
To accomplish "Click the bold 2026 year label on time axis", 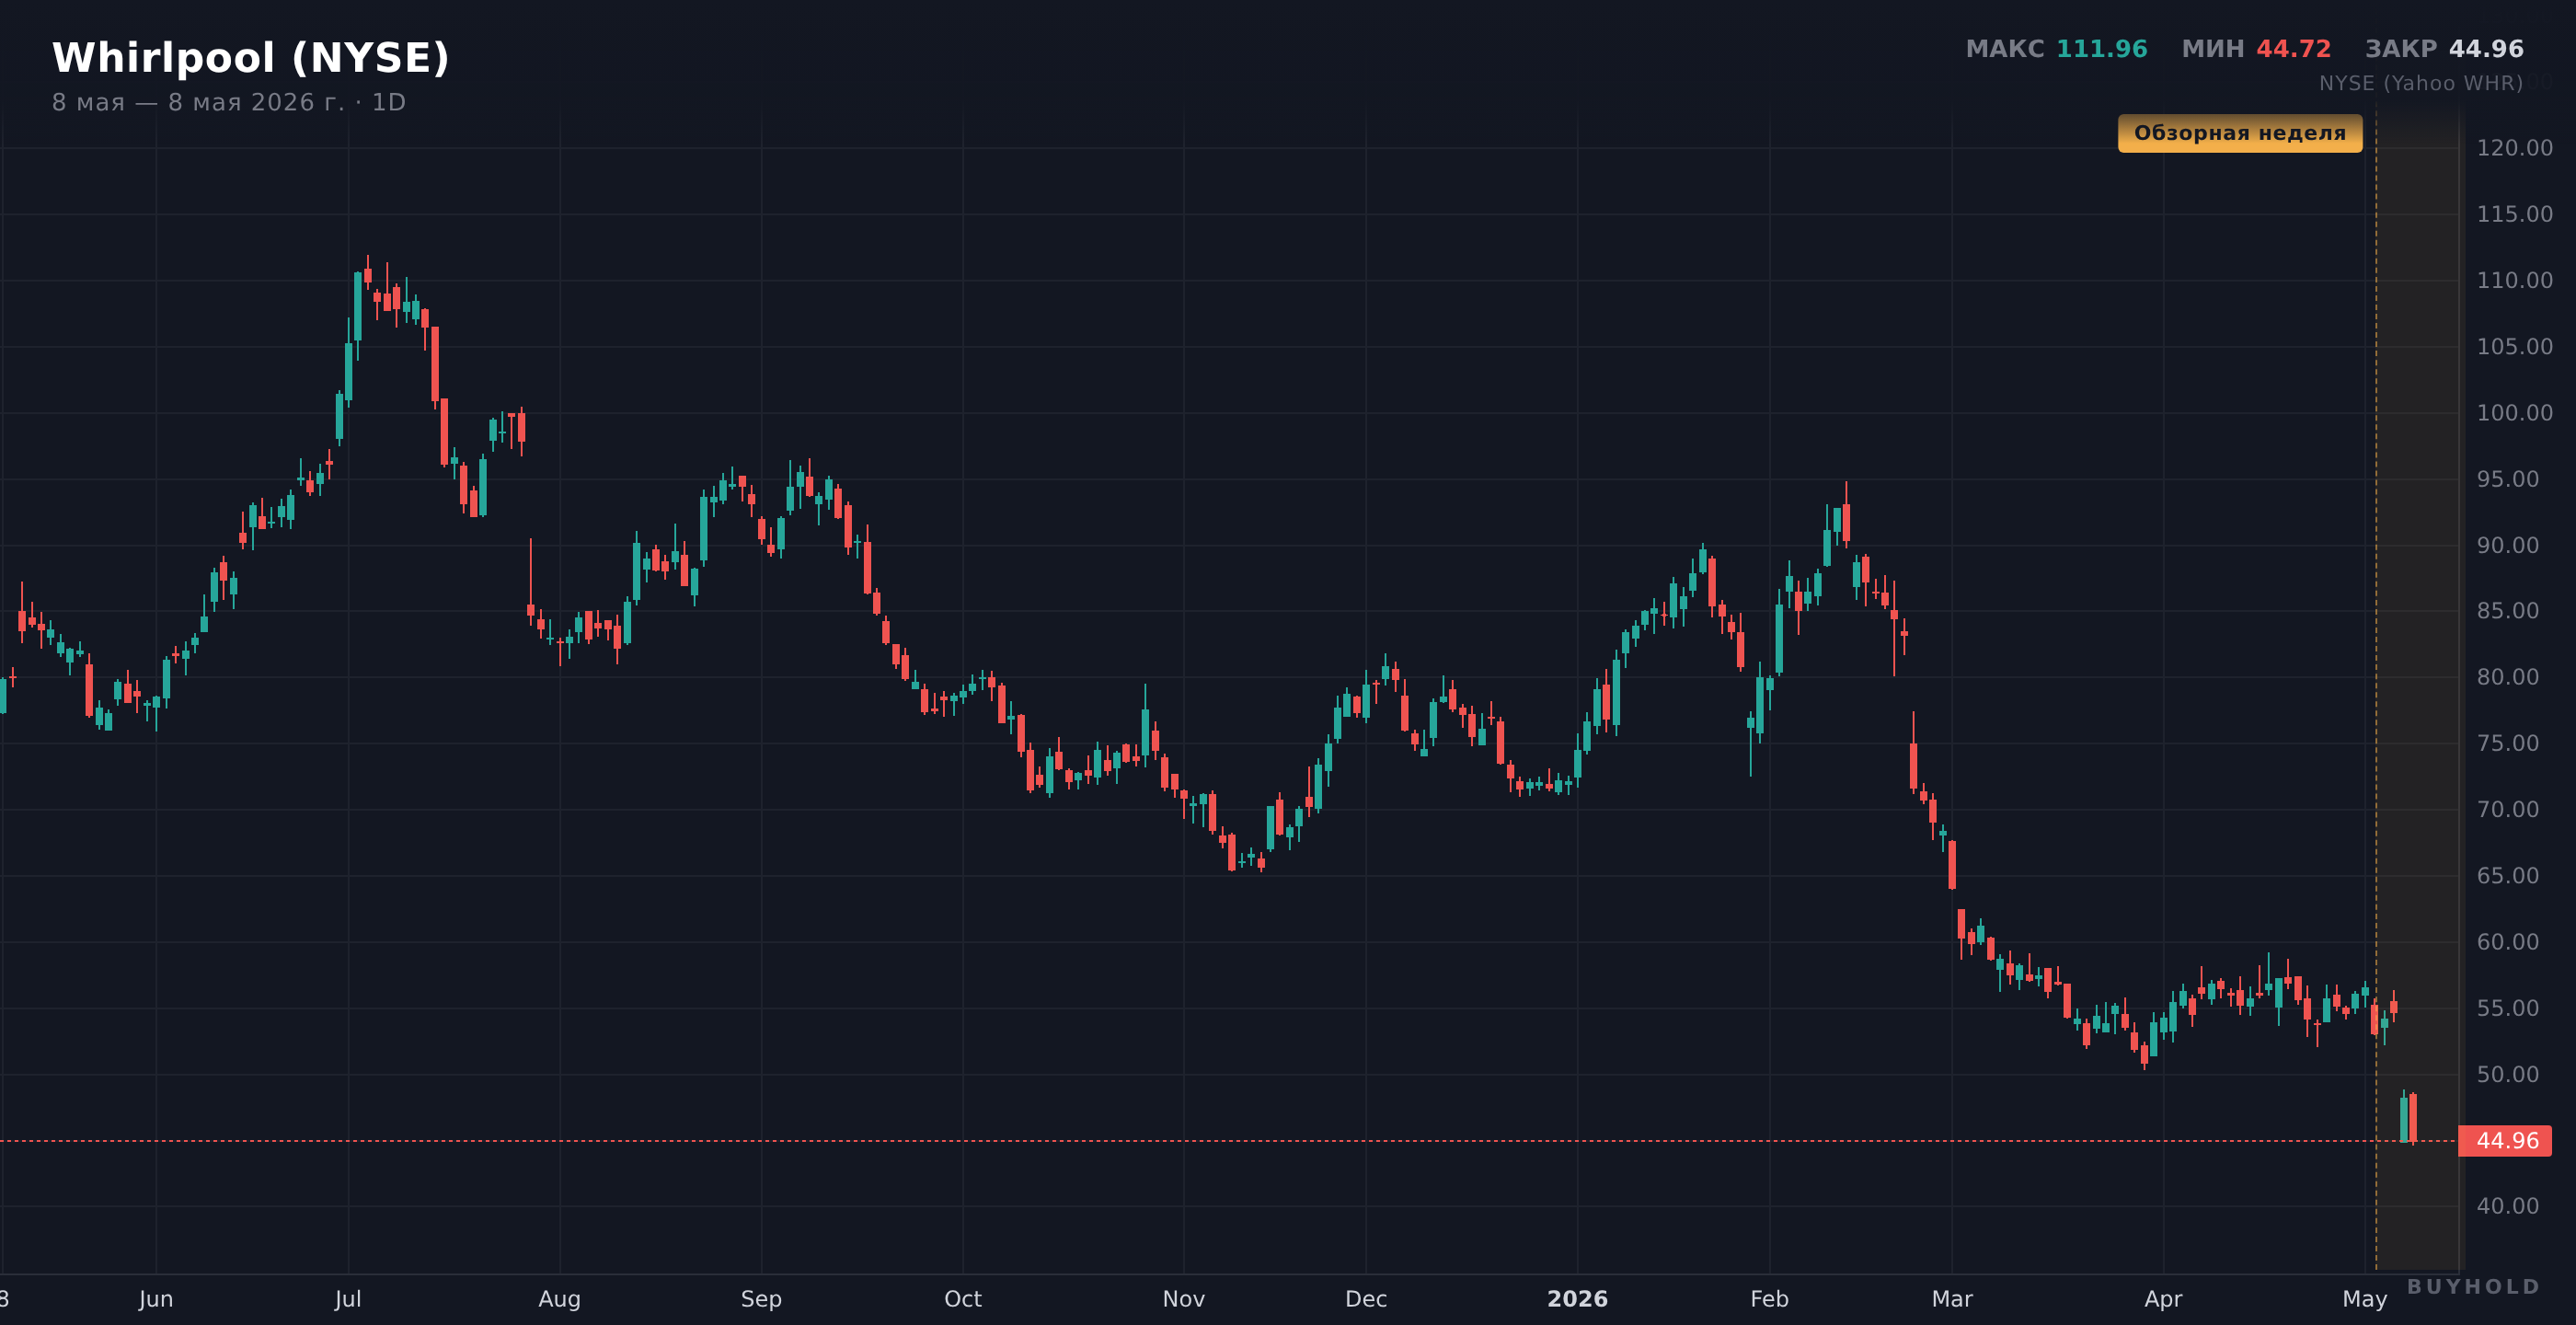I will 1578,1299.
